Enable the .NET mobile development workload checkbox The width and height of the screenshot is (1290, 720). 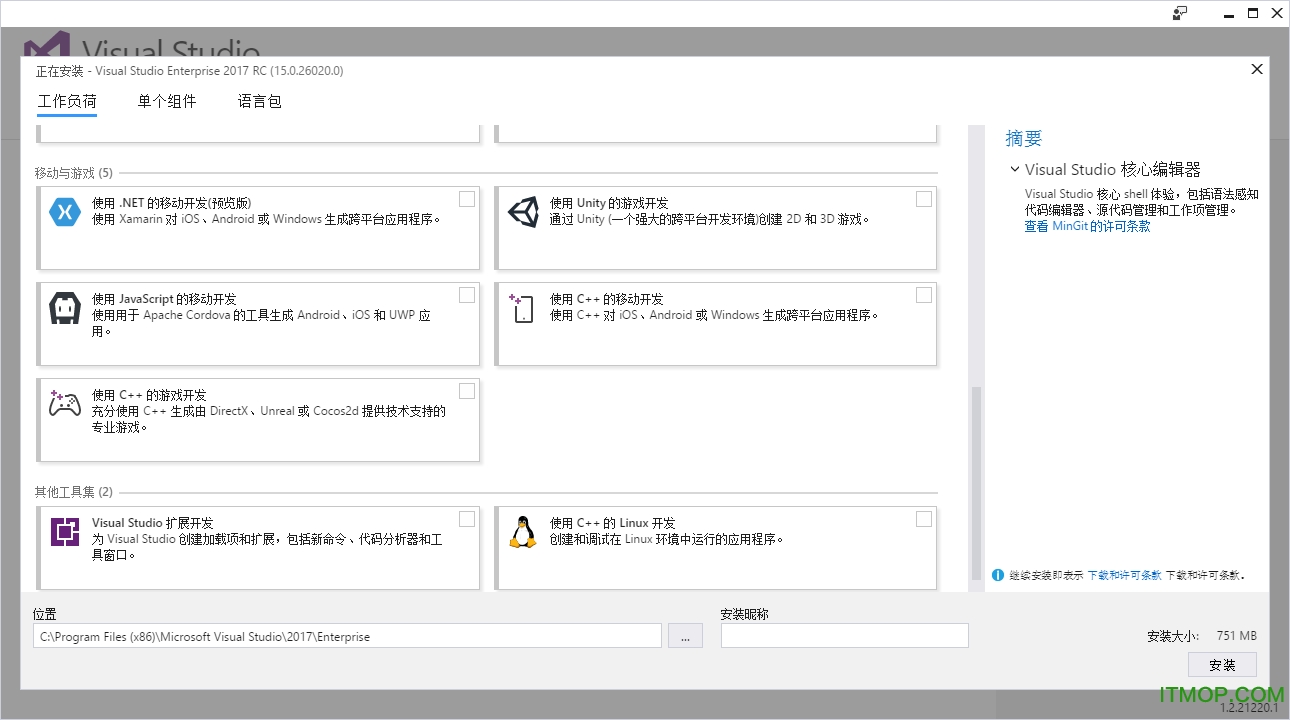[467, 199]
